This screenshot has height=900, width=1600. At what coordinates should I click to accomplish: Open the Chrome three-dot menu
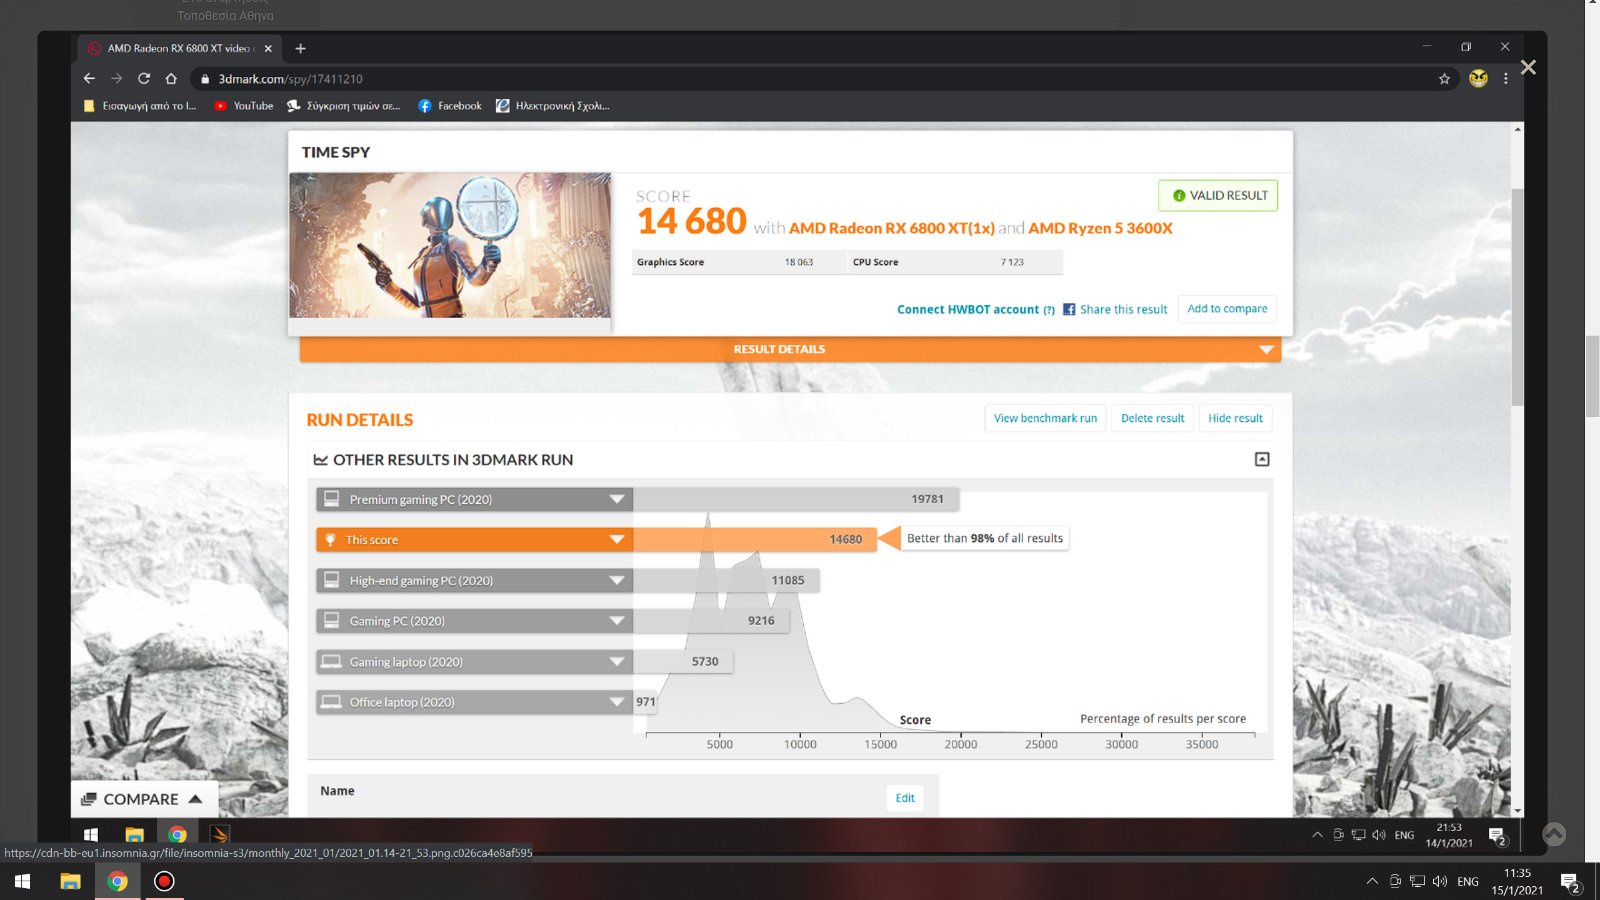(1506, 79)
